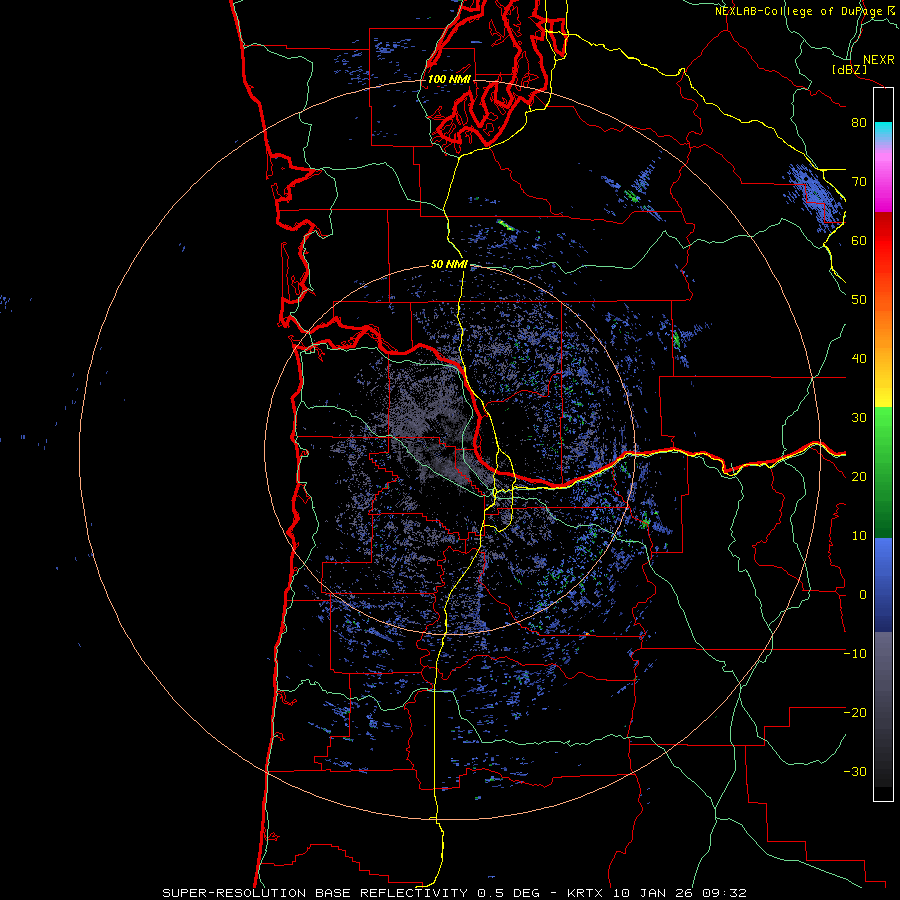
Task: Click the NEXR label above the color scale
Action: [878, 60]
